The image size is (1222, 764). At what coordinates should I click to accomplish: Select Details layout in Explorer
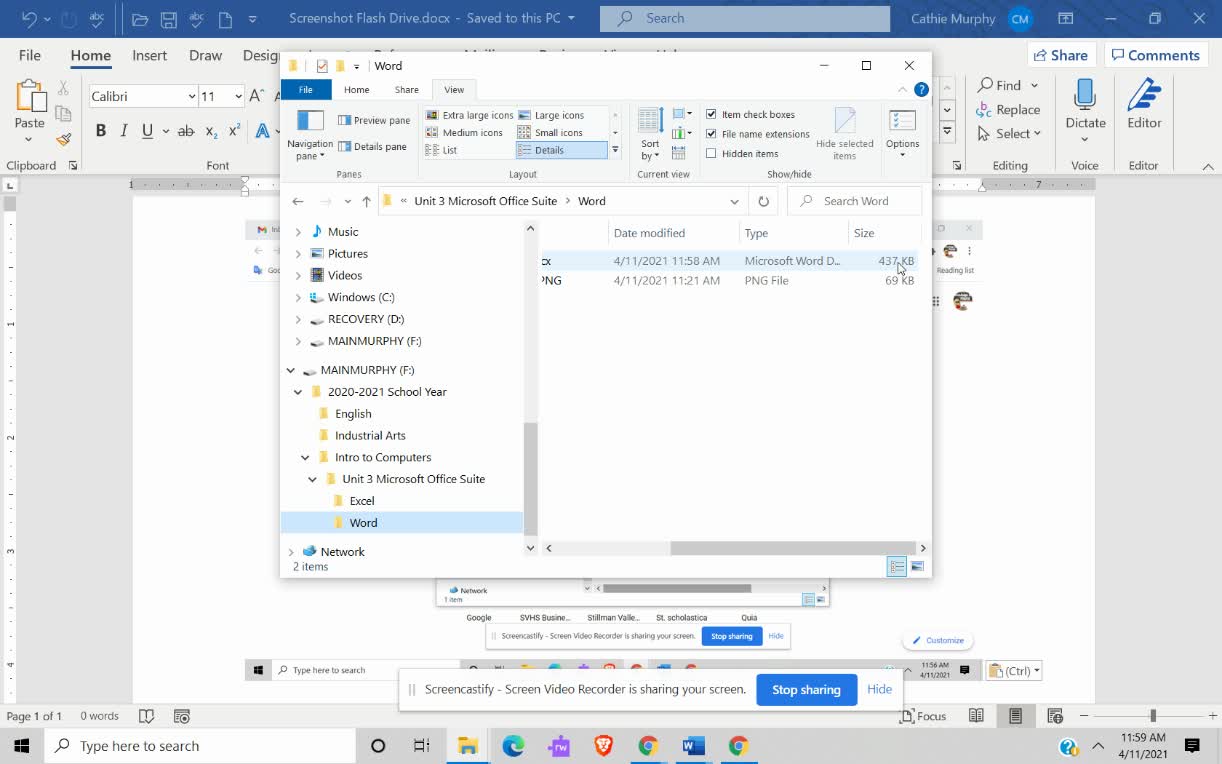click(x=561, y=150)
